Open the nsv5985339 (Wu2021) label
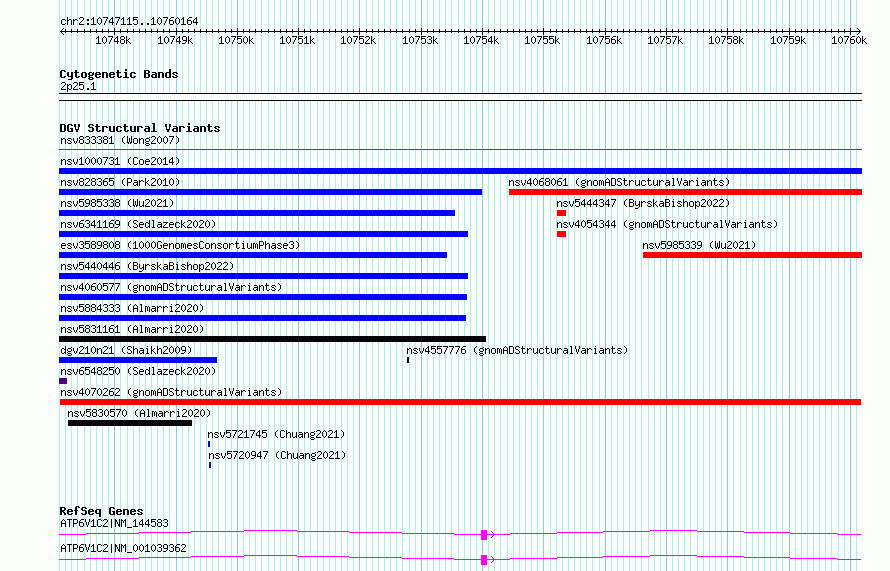 click(699, 245)
